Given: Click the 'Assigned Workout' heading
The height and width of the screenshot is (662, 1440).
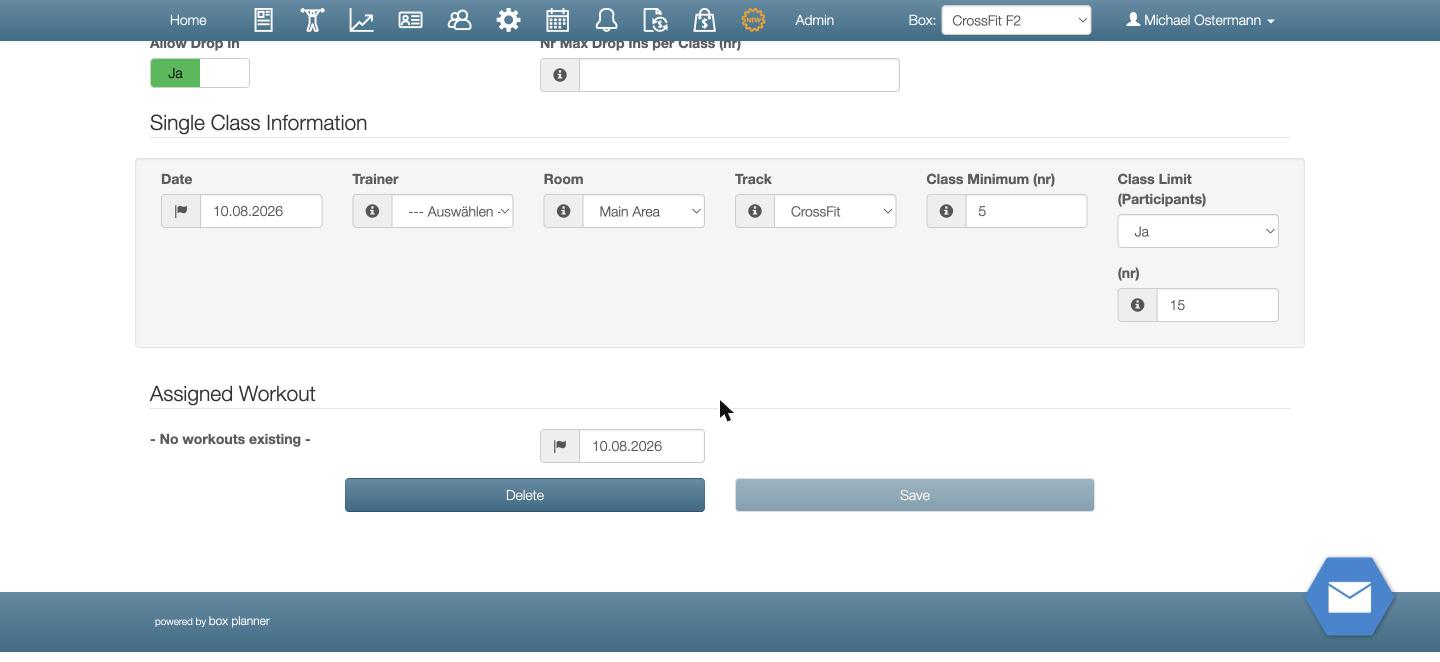Looking at the screenshot, I should (232, 394).
